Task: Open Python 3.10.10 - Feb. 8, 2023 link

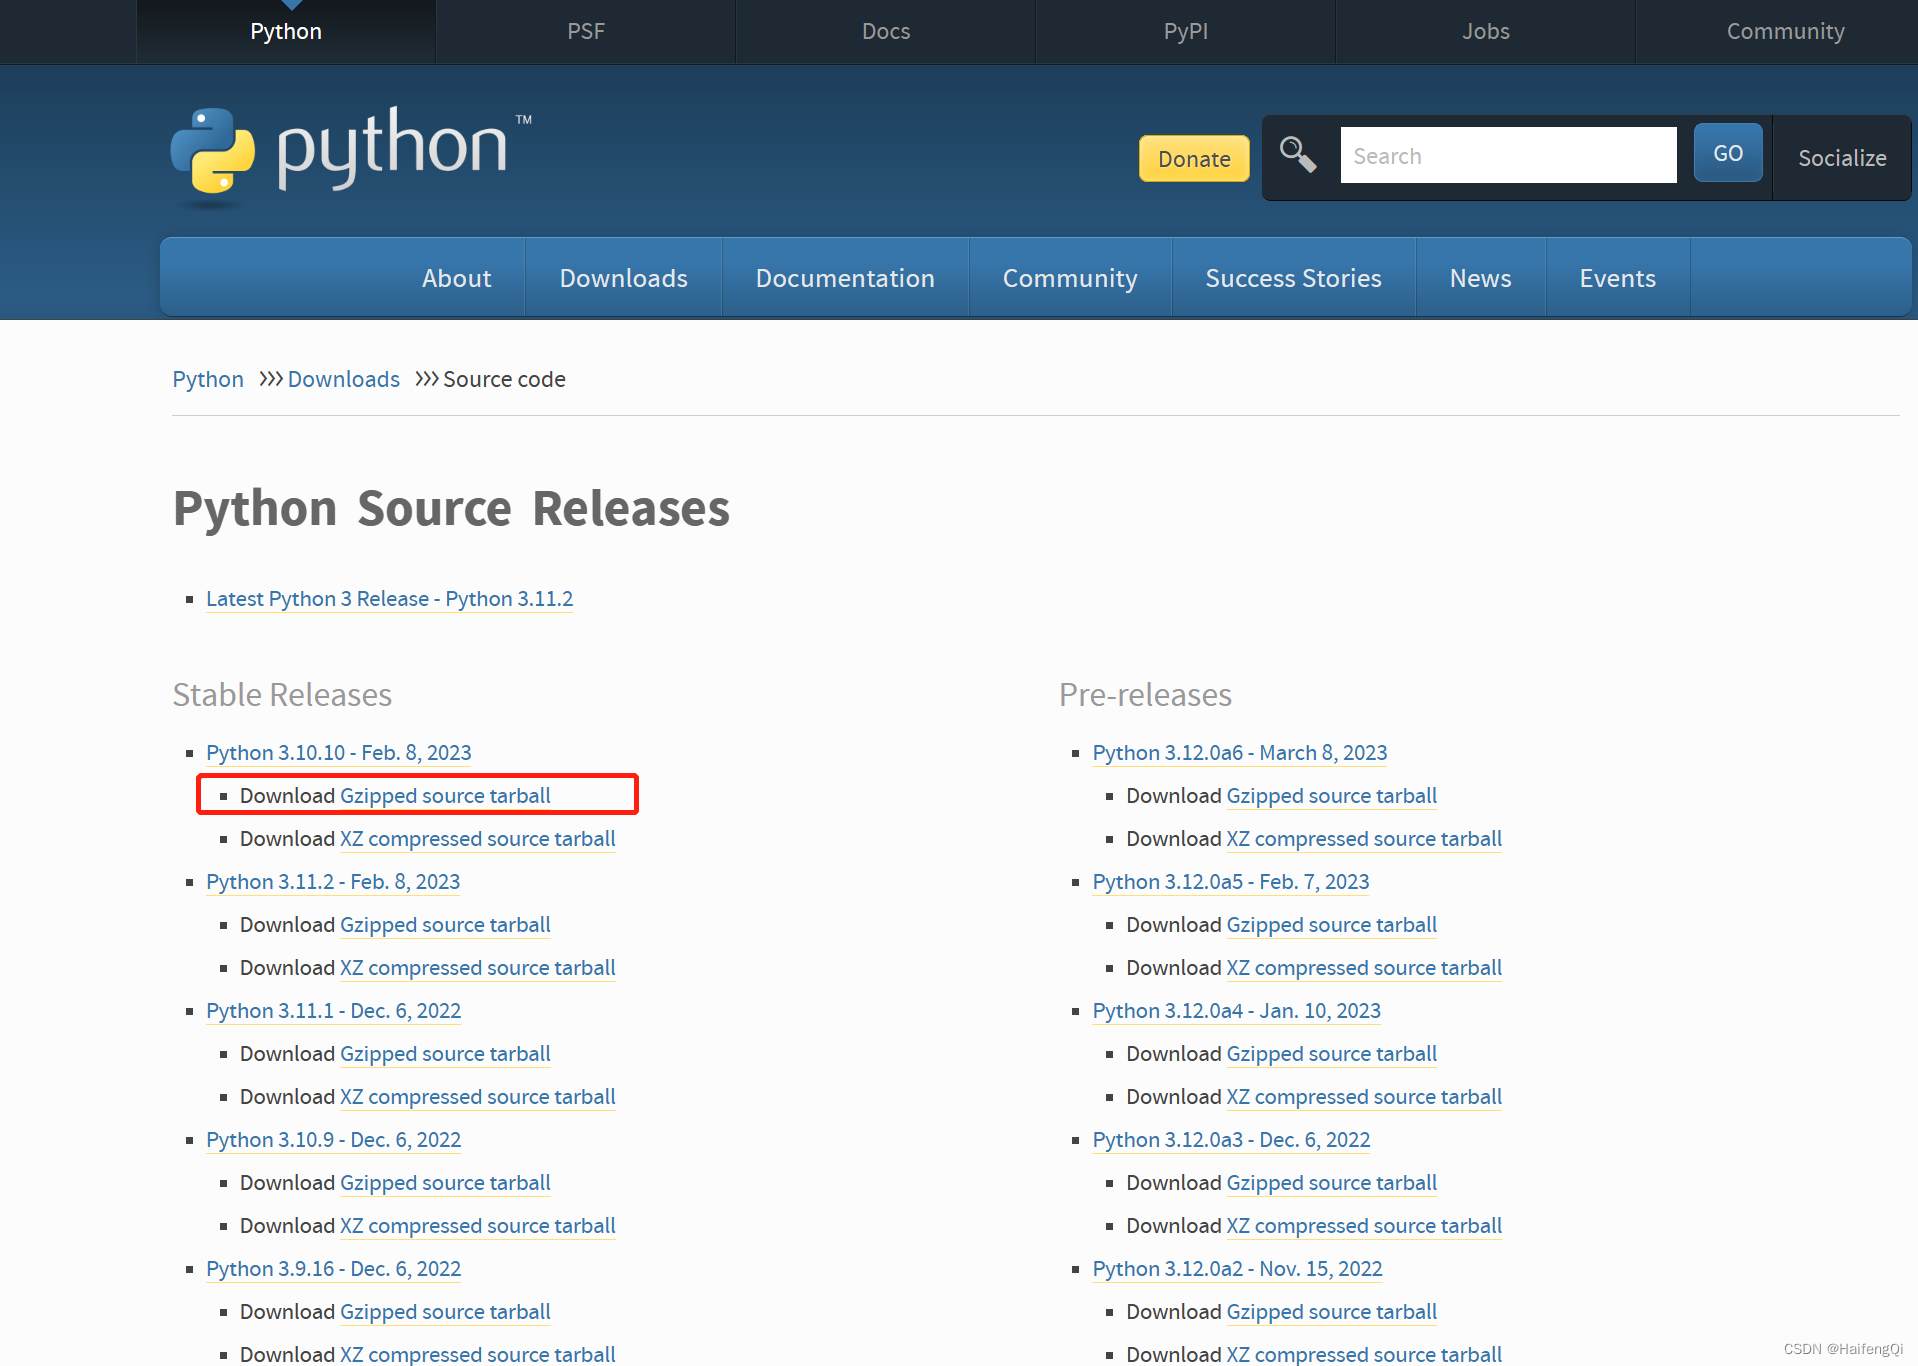Action: (x=338, y=753)
